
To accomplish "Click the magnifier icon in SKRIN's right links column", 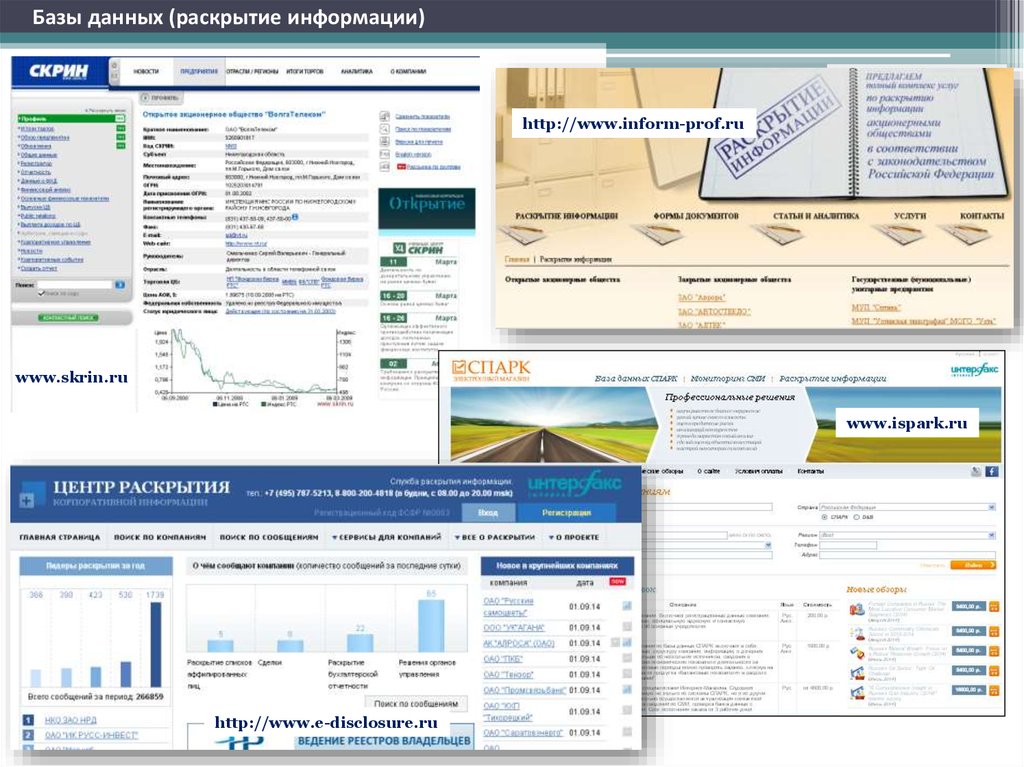I will click(x=385, y=129).
